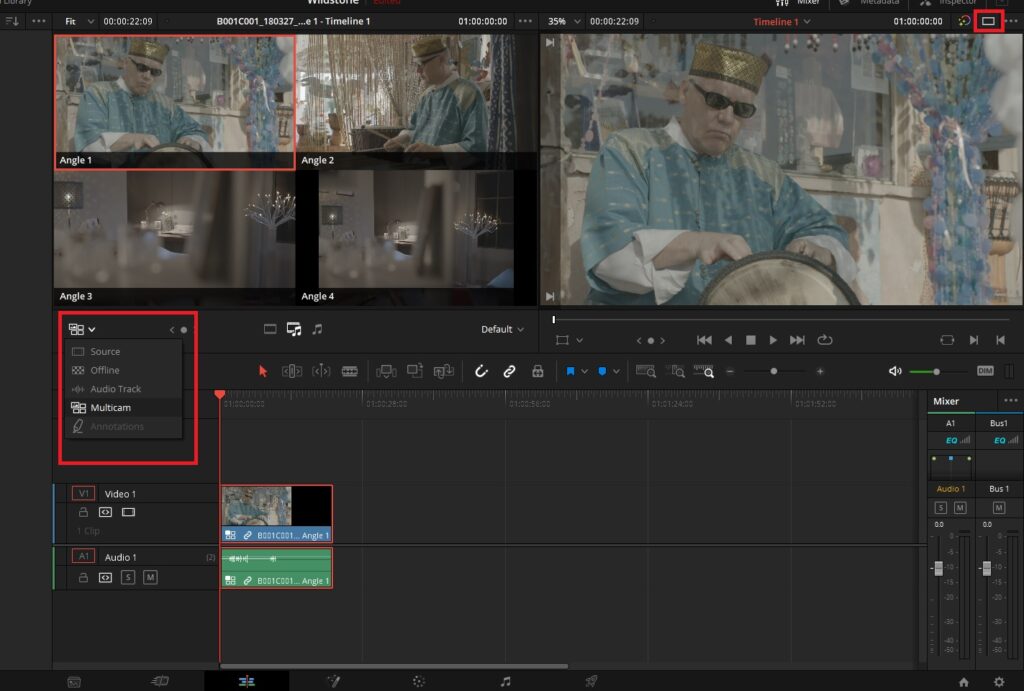The height and width of the screenshot is (691, 1024).
Task: Open the Fit zoom dropdown in source viewer
Action: [80, 21]
